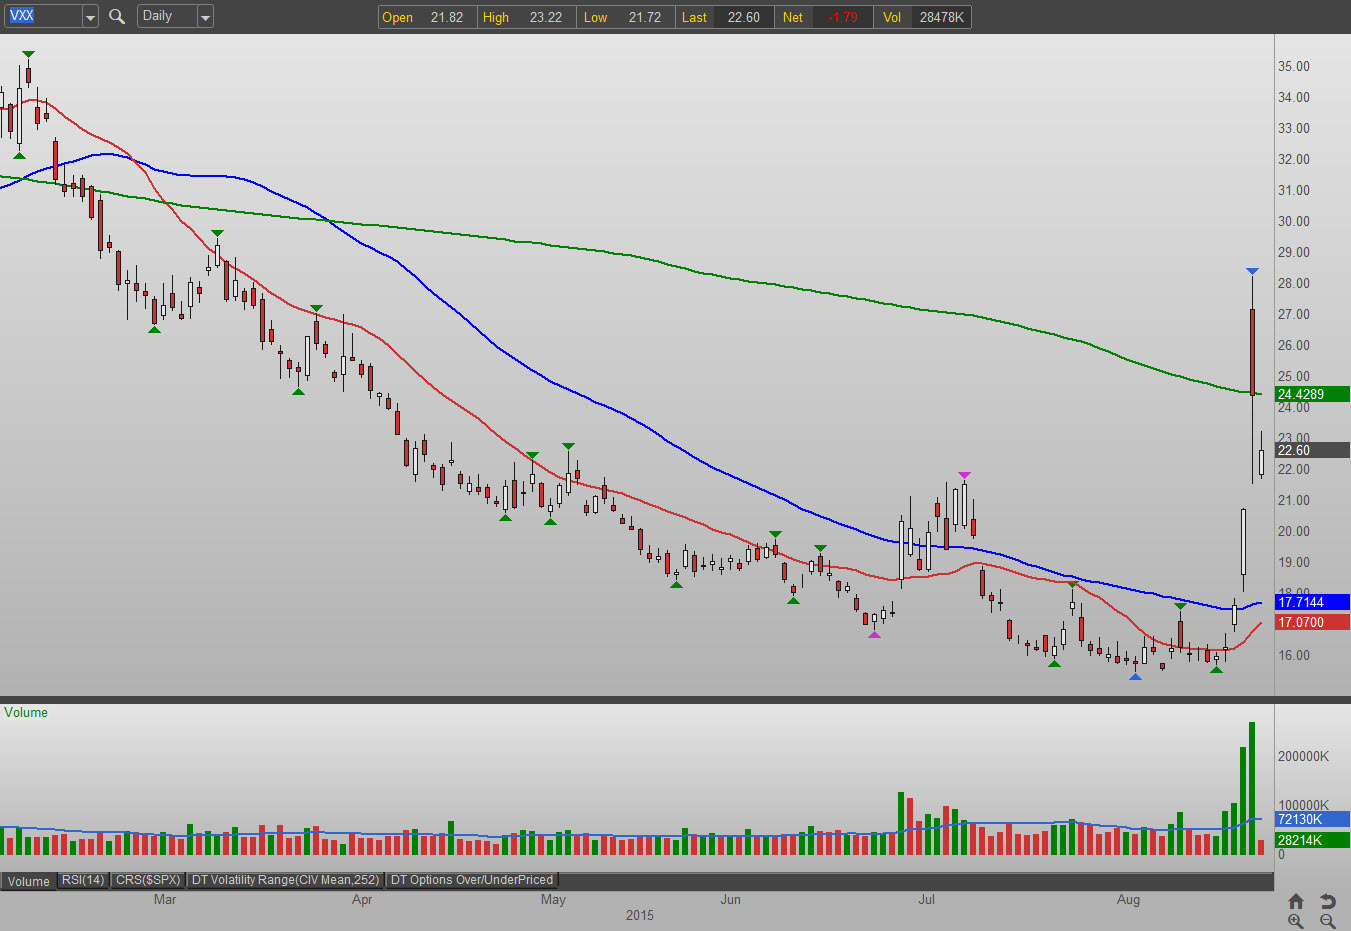Click the magenta triangle marker above the July high
The height and width of the screenshot is (931, 1351).
pyautogui.click(x=964, y=475)
